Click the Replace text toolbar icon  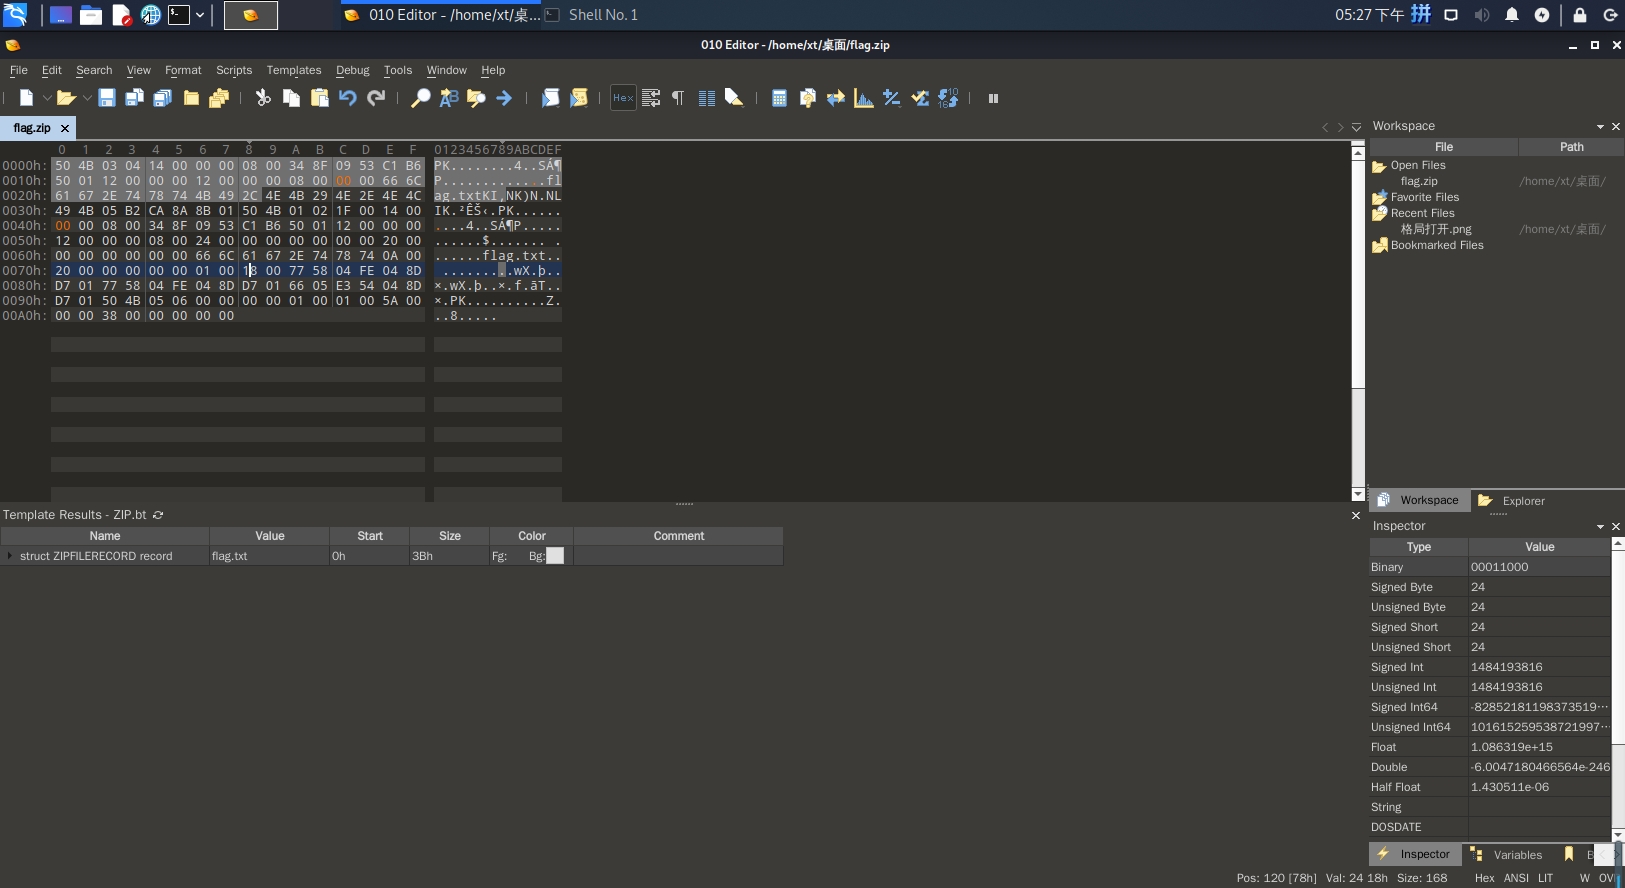[449, 98]
